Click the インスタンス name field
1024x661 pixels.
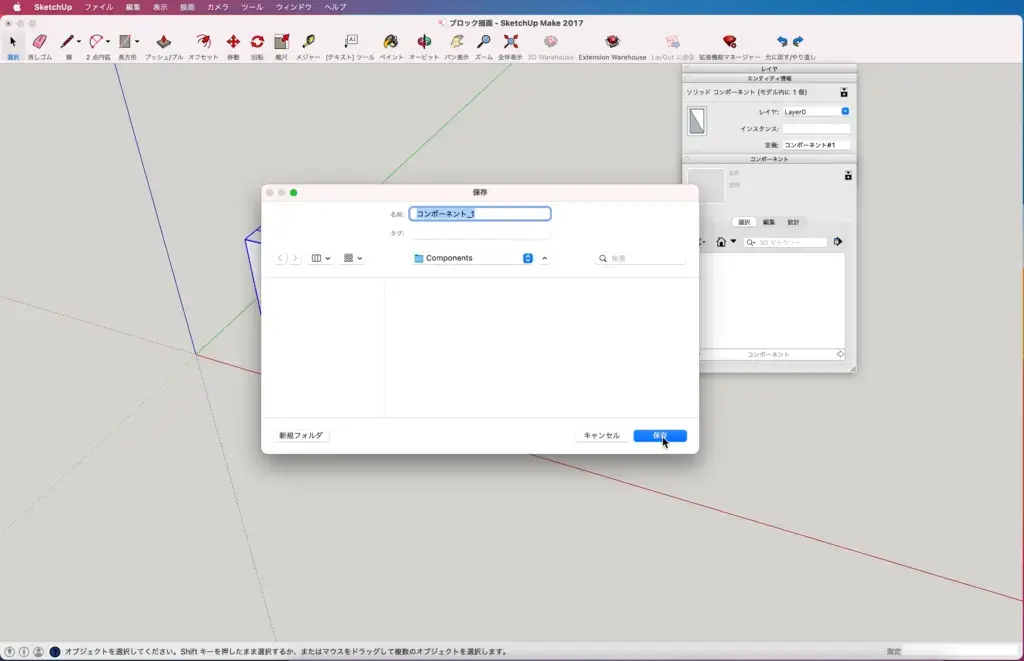point(816,129)
